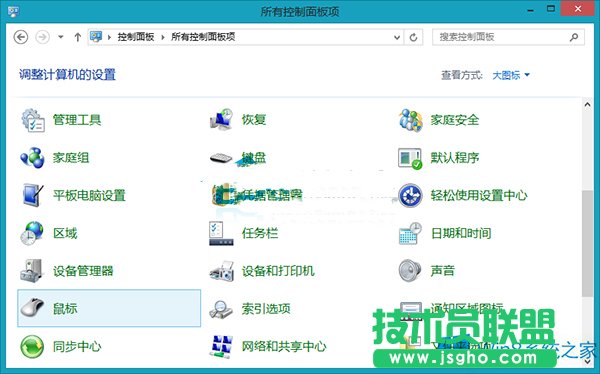Open the 家庭组 homegroup icon
Viewport: 600px width, 374px height.
pyautogui.click(x=33, y=157)
